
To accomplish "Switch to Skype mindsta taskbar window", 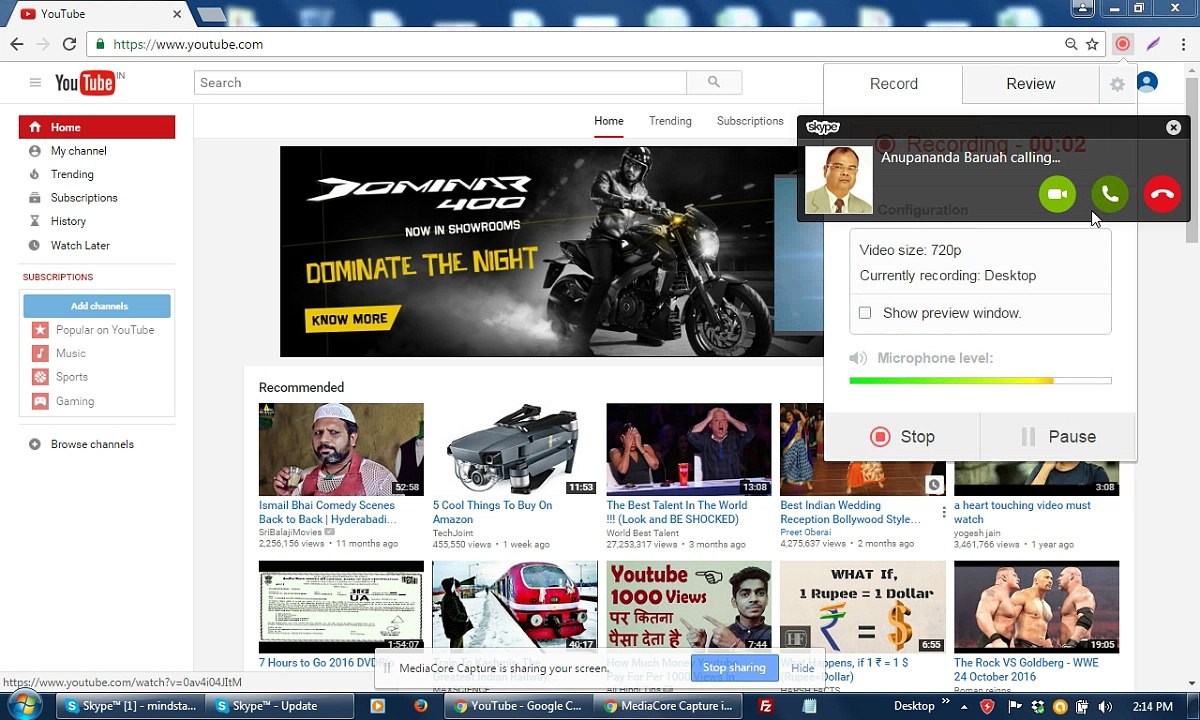I will 130,706.
